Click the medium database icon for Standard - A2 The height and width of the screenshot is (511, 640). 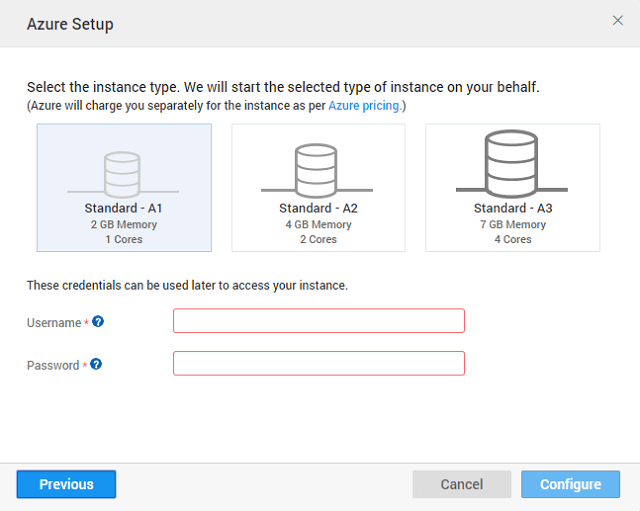pos(317,169)
